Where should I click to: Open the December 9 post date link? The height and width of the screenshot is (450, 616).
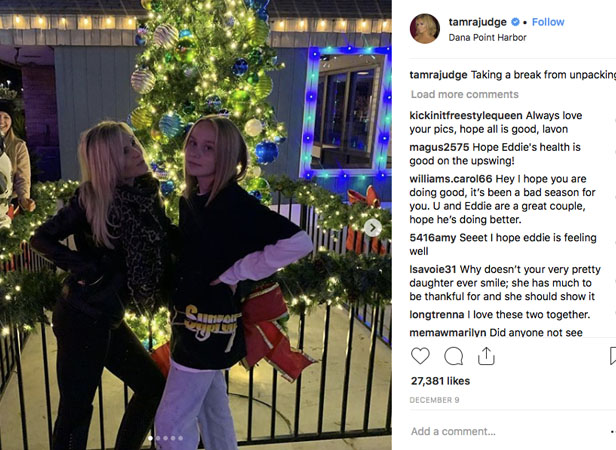[434, 400]
